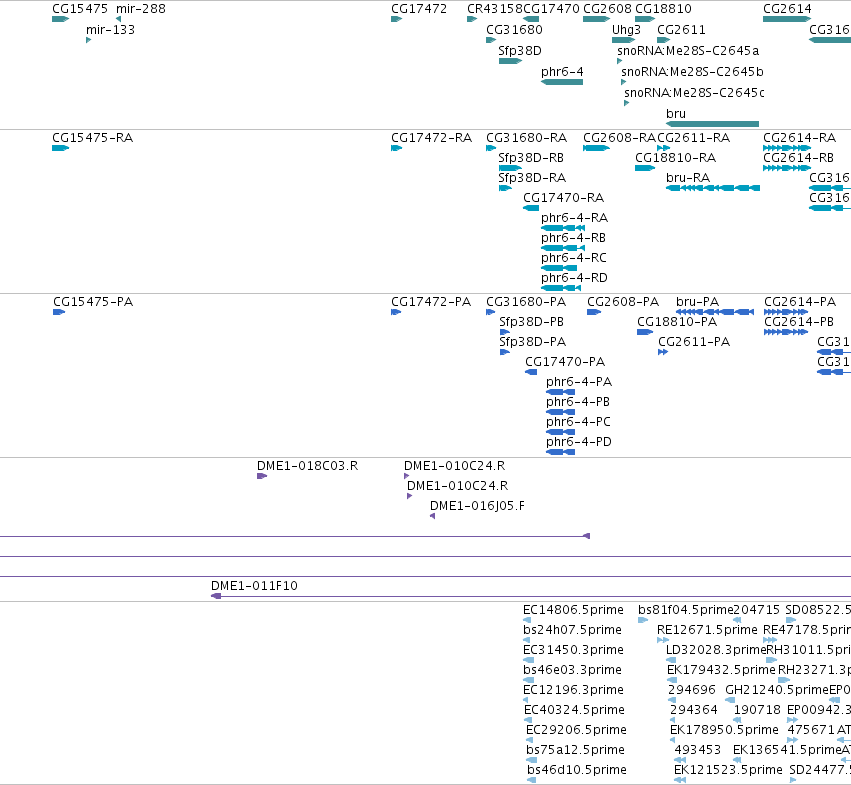The width and height of the screenshot is (851, 785).
Task: Select the CG18810-PA protein label
Action: (677, 322)
